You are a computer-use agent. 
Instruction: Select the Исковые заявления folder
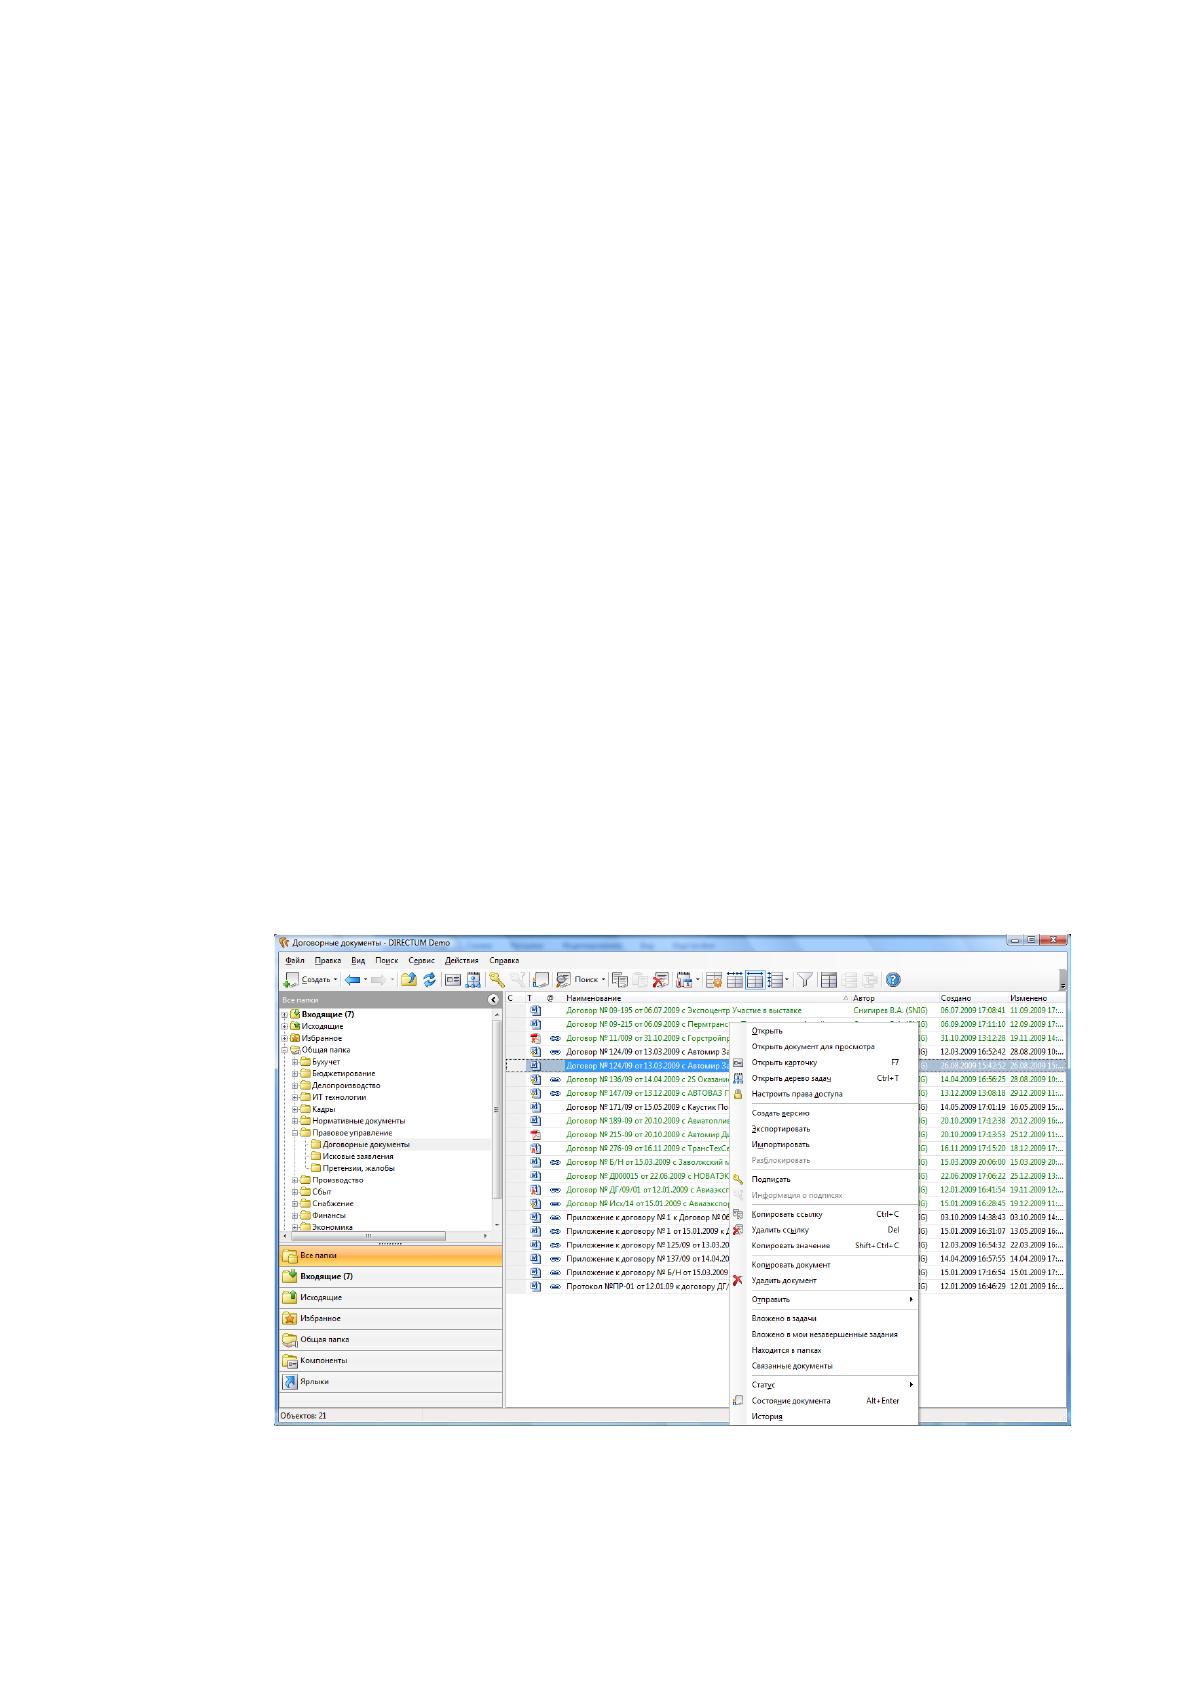[358, 1156]
